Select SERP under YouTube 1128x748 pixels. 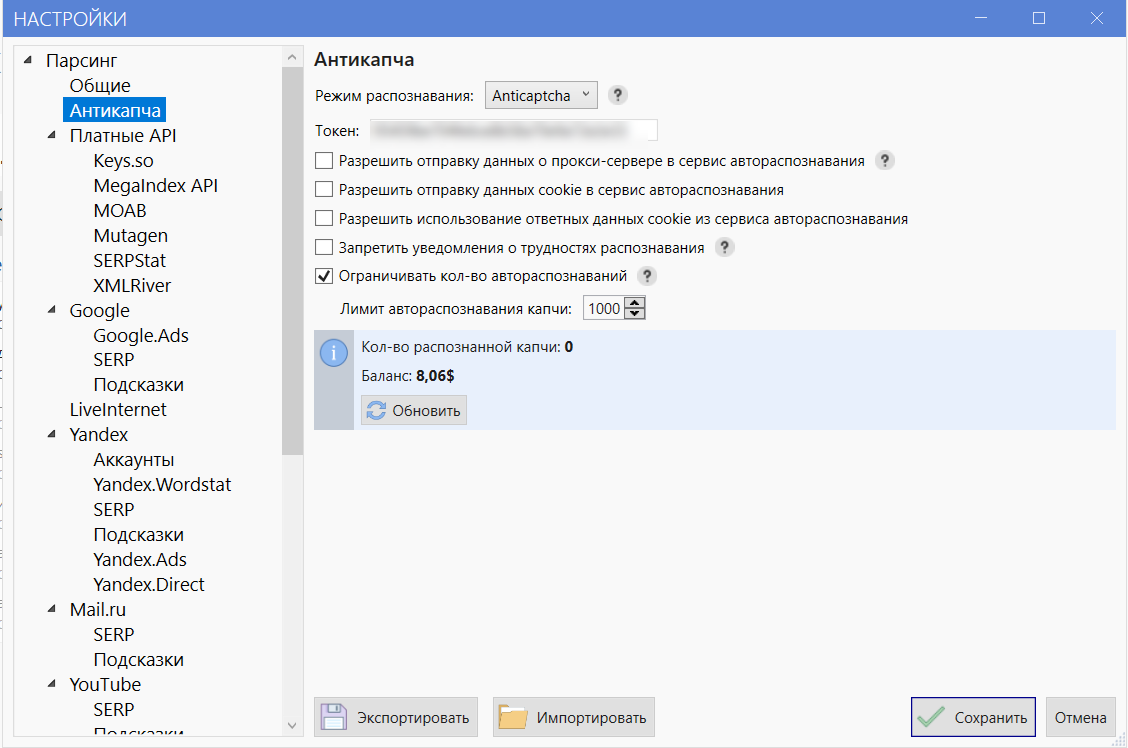click(x=114, y=709)
